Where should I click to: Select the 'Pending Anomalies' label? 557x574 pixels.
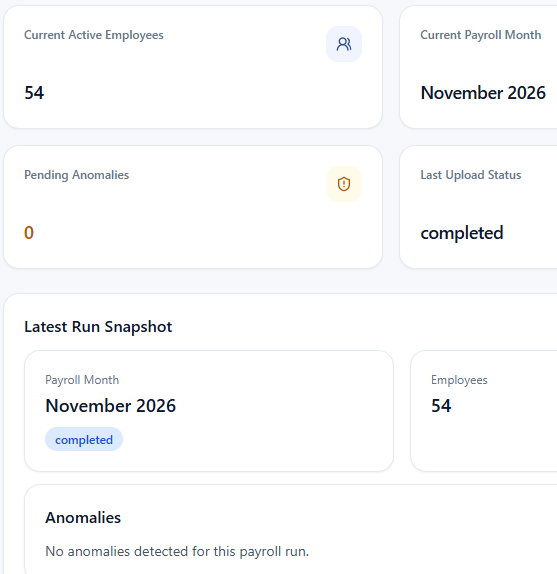point(76,175)
